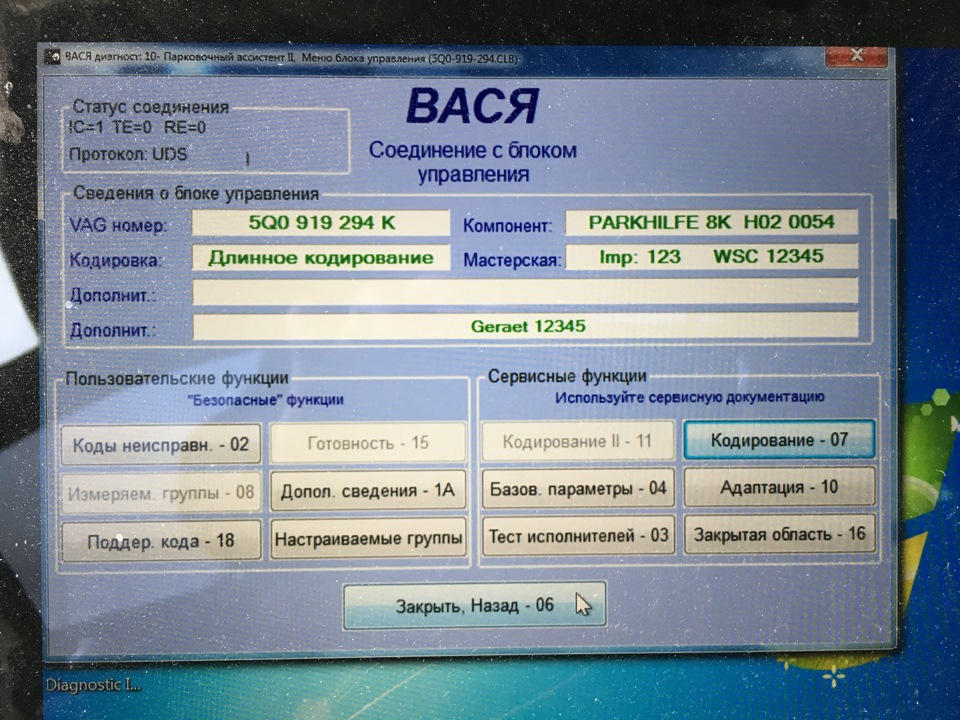This screenshot has height=720, width=960.
Task: Open "Допол. сведения - 1A" advanced info
Action: click(368, 490)
